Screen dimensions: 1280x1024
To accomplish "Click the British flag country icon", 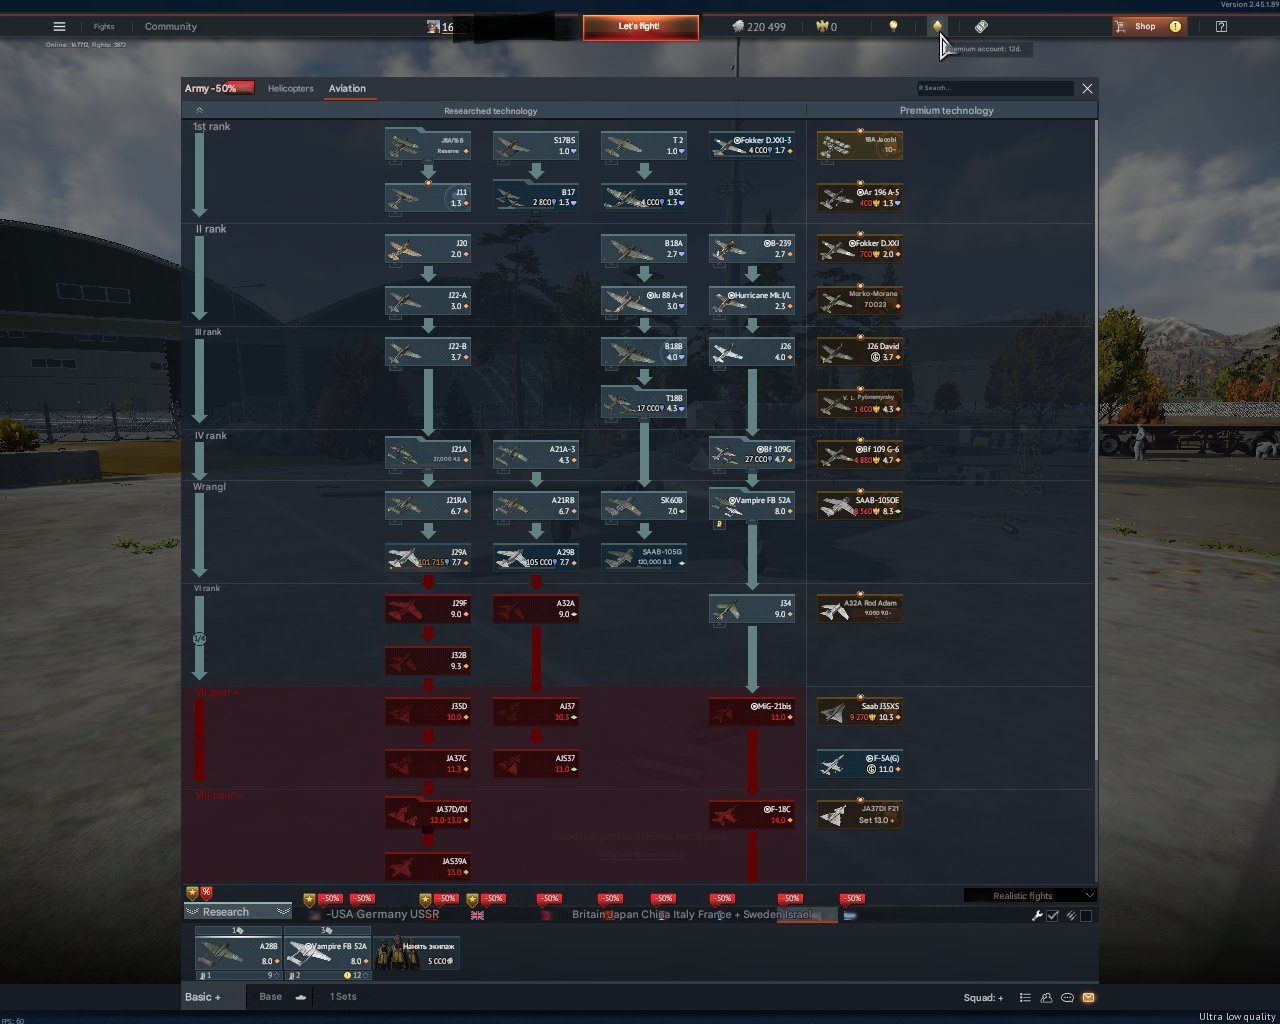I will [477, 915].
